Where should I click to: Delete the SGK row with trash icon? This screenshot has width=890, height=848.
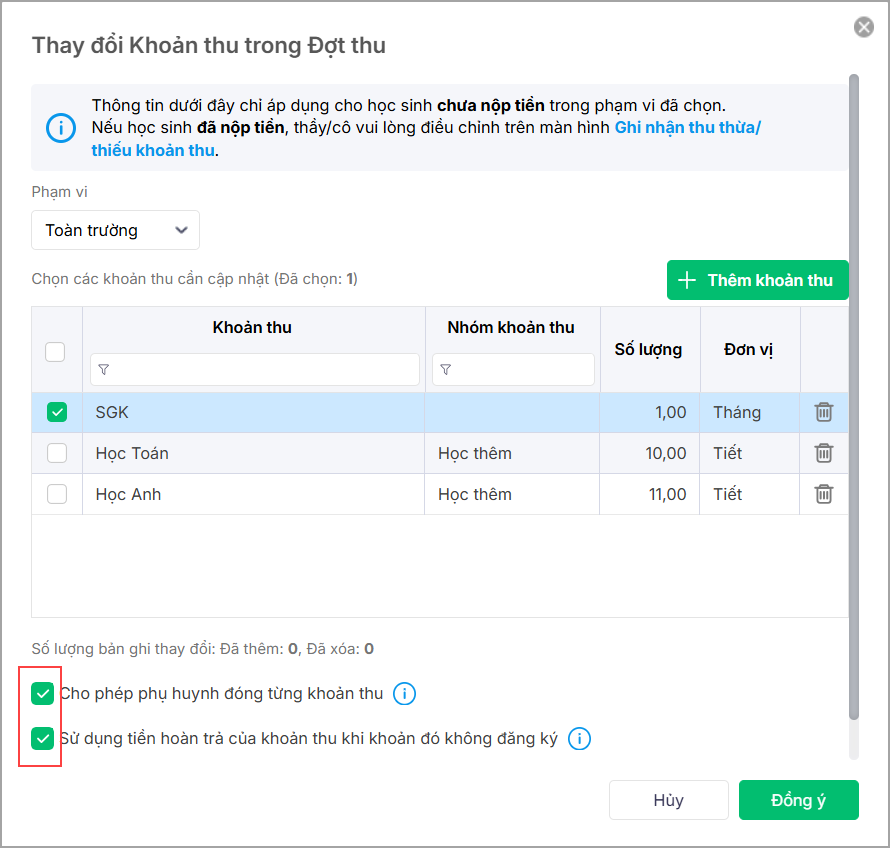[x=823, y=412]
